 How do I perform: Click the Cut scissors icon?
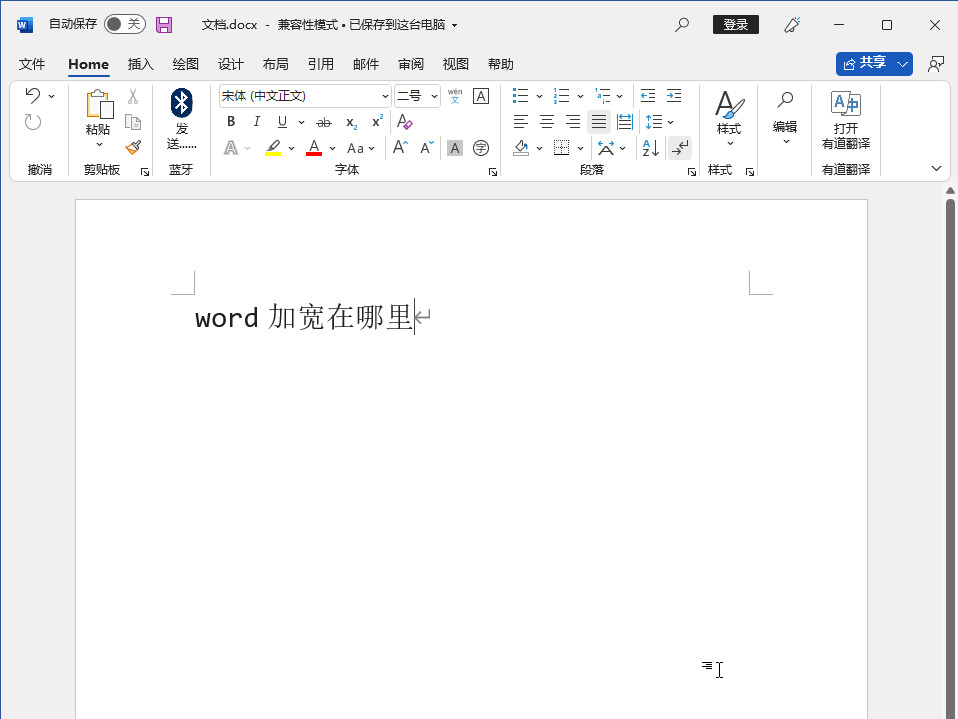click(x=133, y=96)
